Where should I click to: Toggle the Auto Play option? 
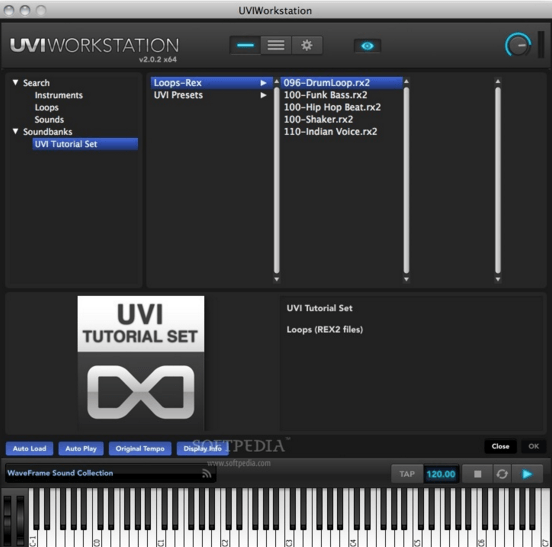(81, 448)
